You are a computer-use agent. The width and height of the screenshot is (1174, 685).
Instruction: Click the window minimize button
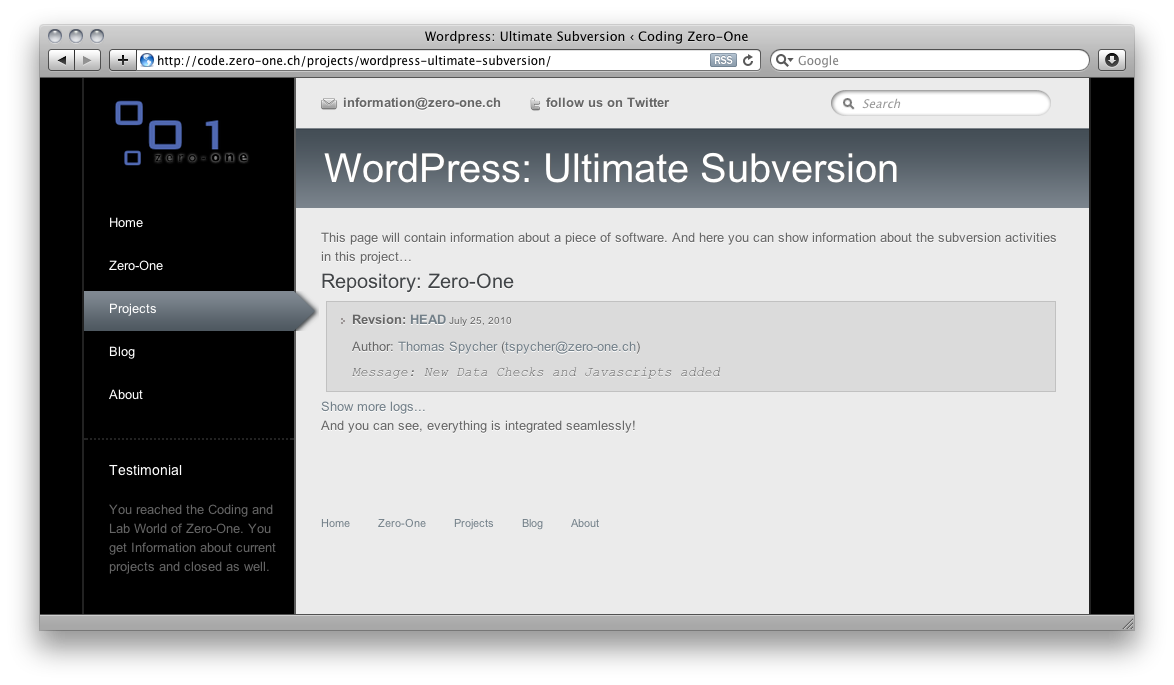[76, 36]
